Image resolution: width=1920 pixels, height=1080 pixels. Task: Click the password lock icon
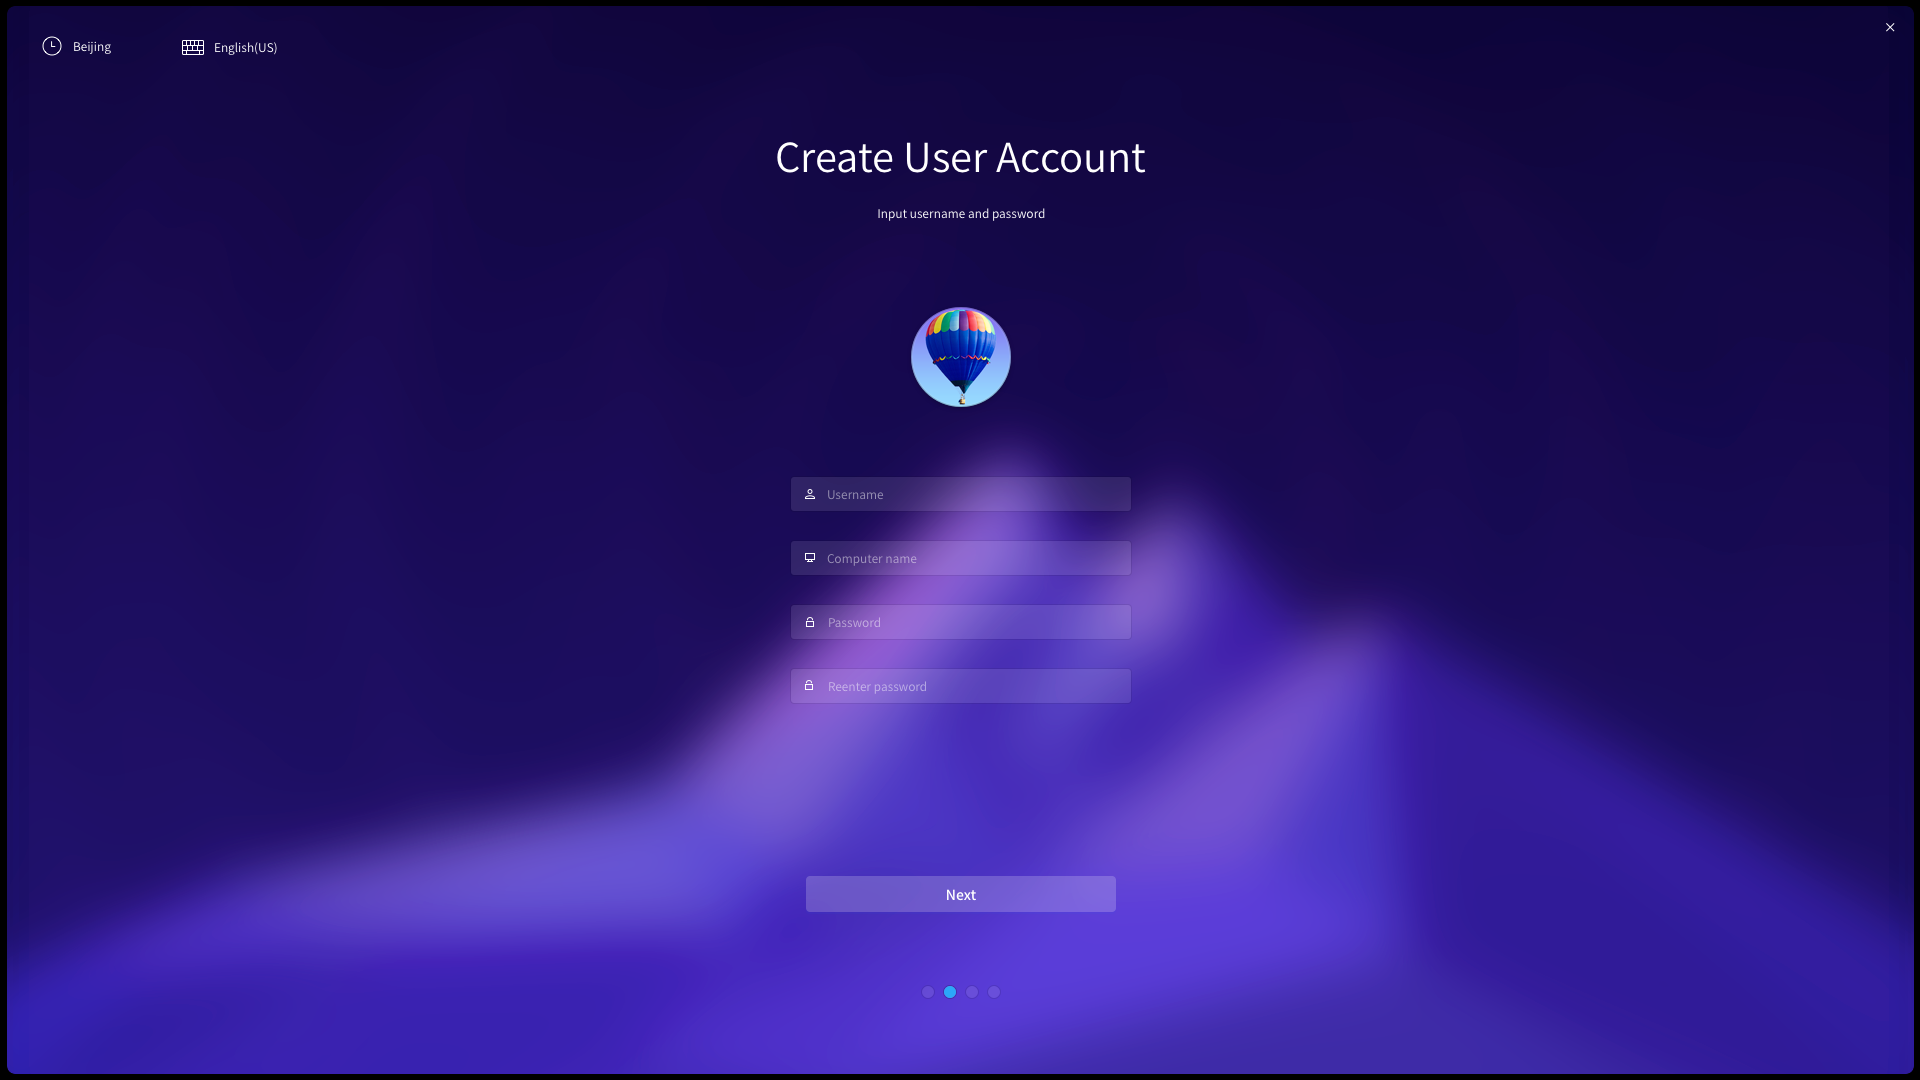point(810,621)
